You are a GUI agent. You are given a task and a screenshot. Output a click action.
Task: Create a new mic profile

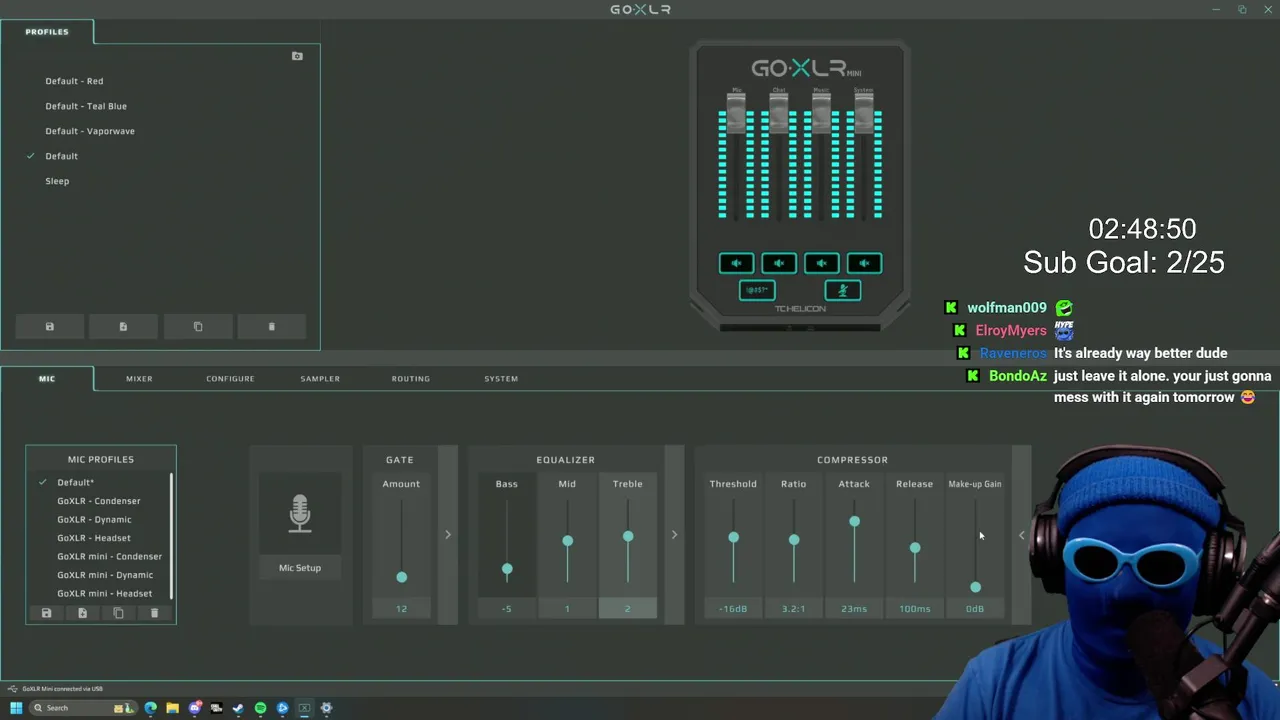82,613
